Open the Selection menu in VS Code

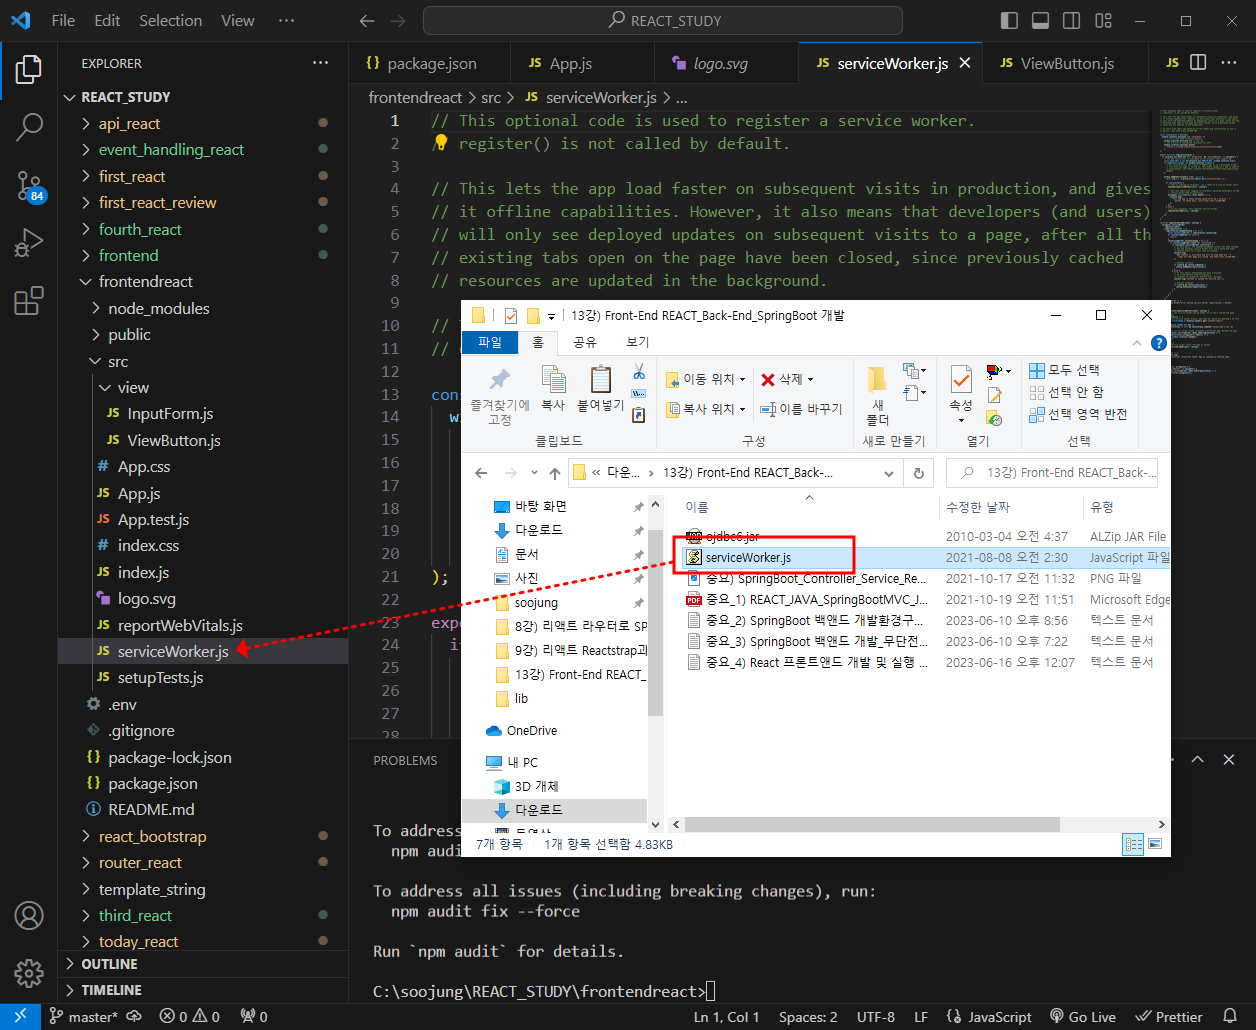[170, 20]
